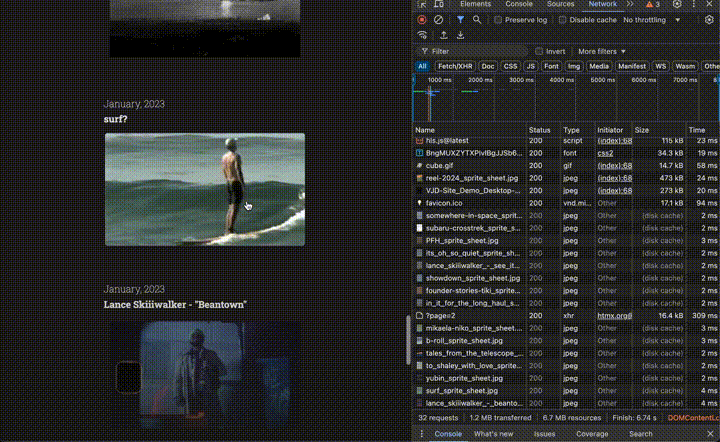Click the htmx.org initiator link
720x442 pixels.
614,315
